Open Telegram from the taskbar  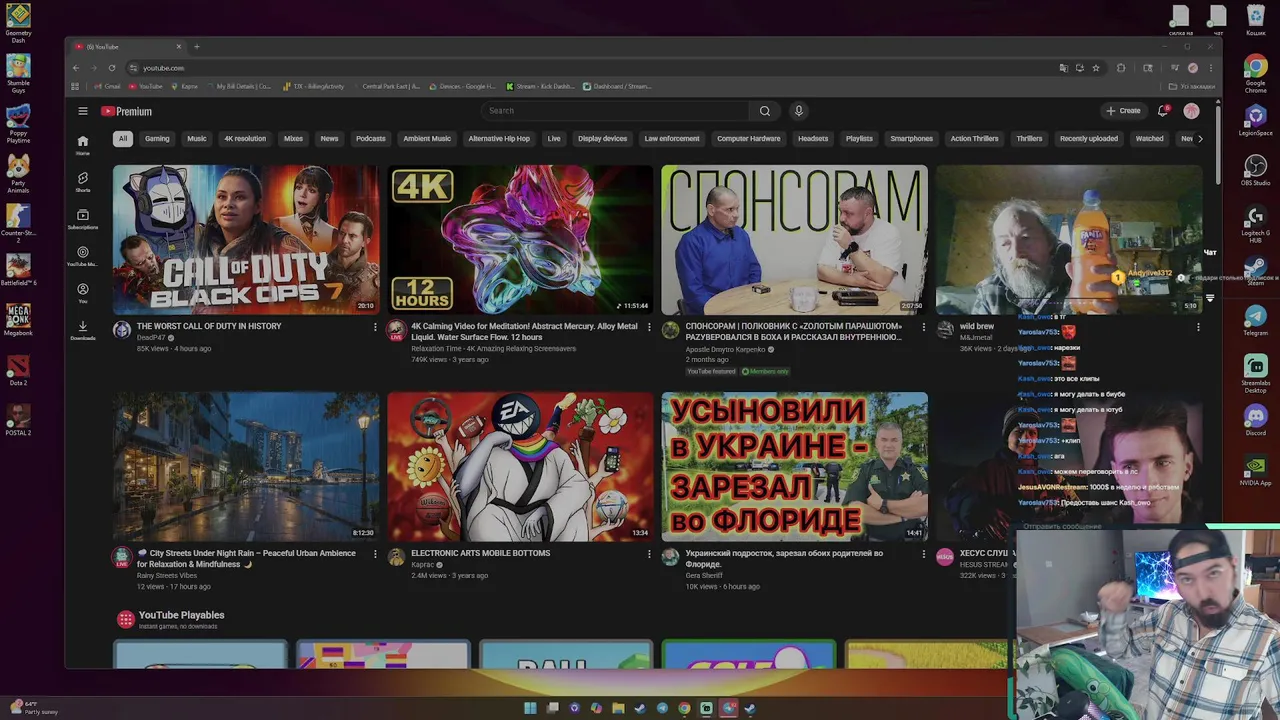click(x=662, y=708)
